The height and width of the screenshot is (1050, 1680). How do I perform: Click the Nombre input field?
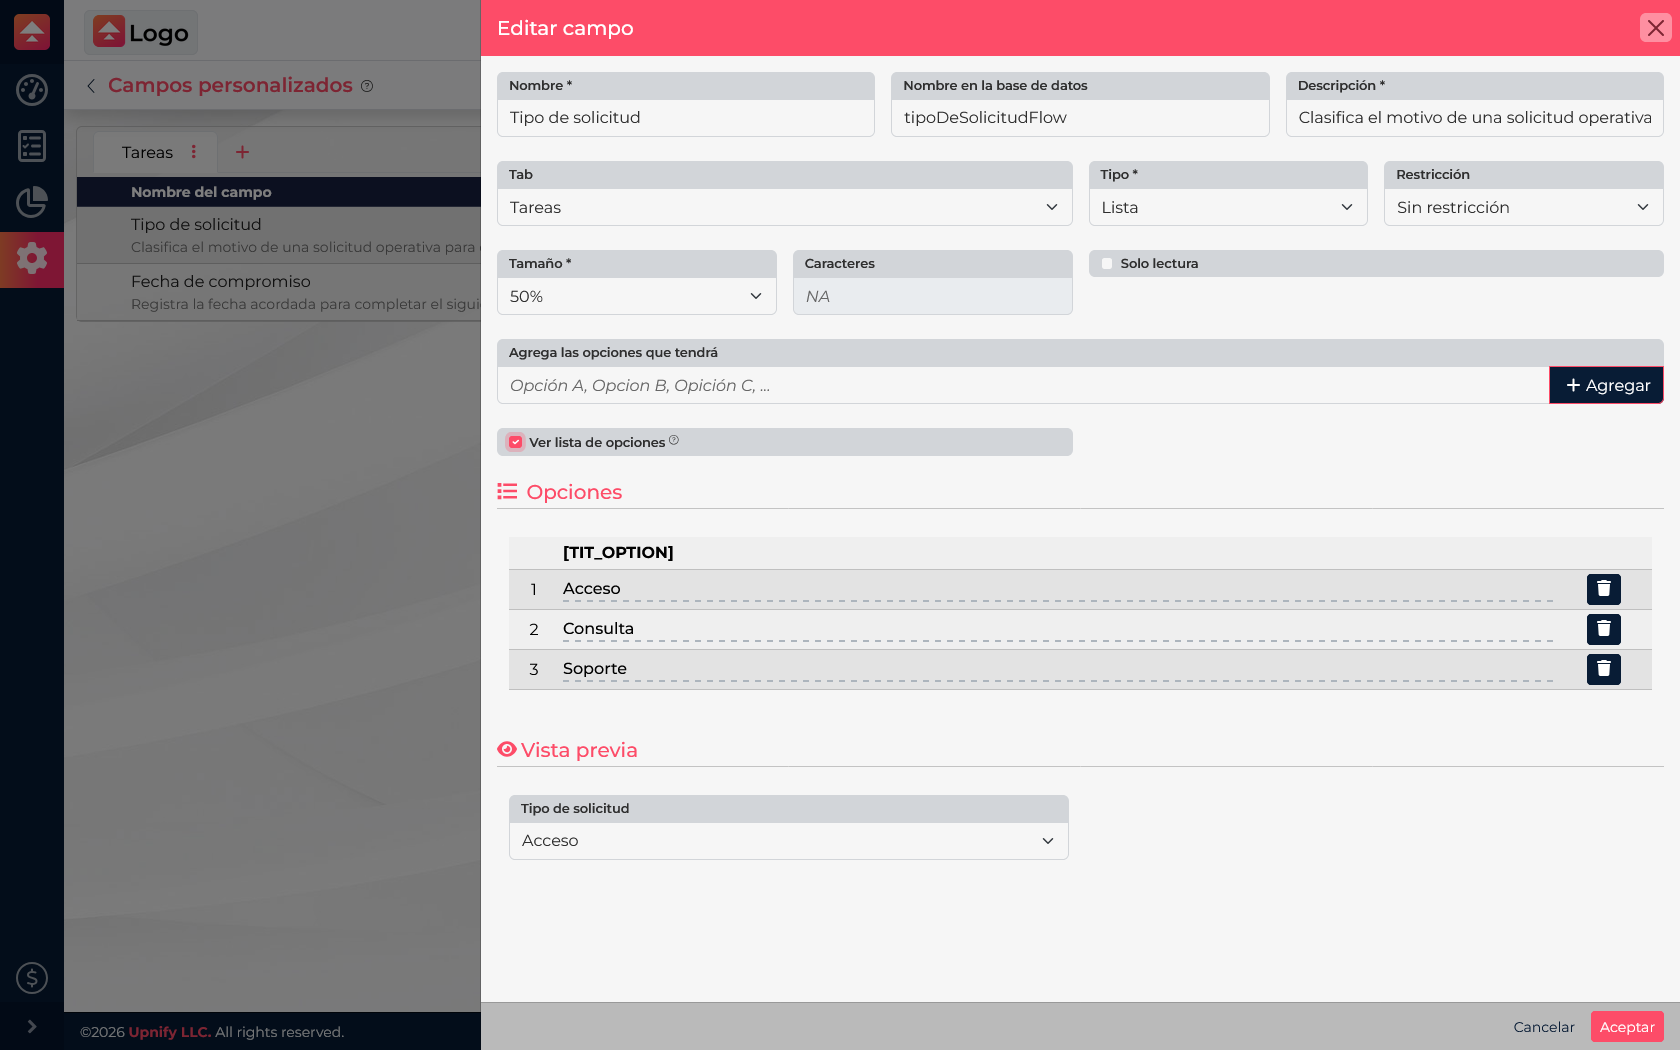pos(686,118)
